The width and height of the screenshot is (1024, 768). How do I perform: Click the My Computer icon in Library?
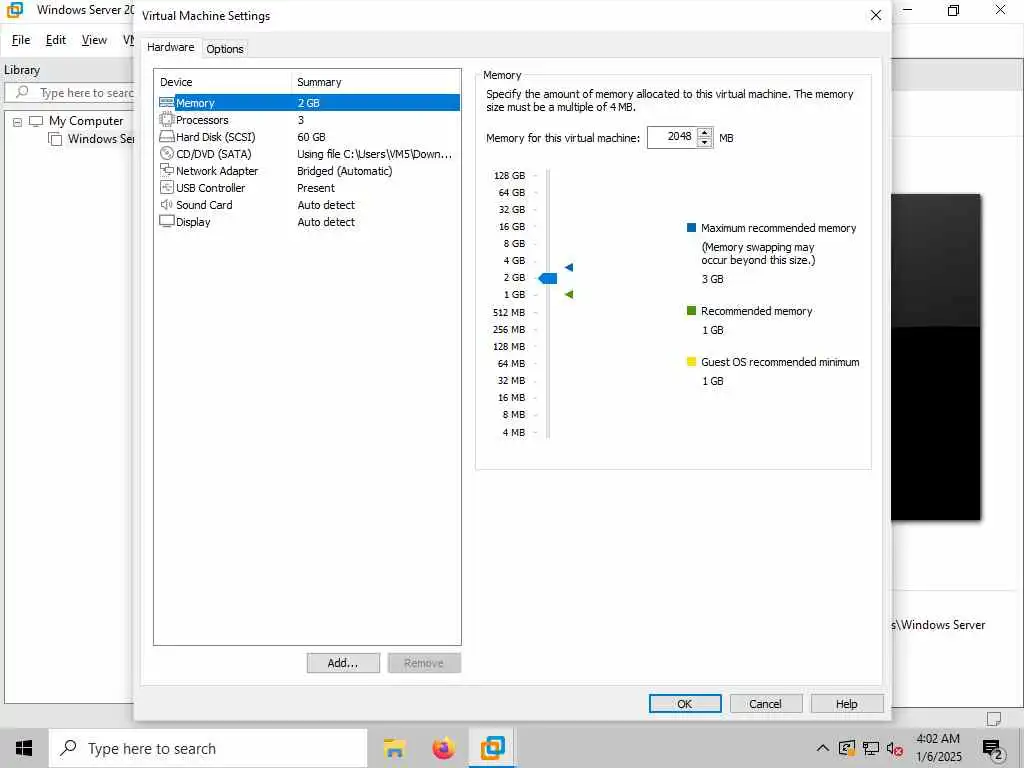36,121
